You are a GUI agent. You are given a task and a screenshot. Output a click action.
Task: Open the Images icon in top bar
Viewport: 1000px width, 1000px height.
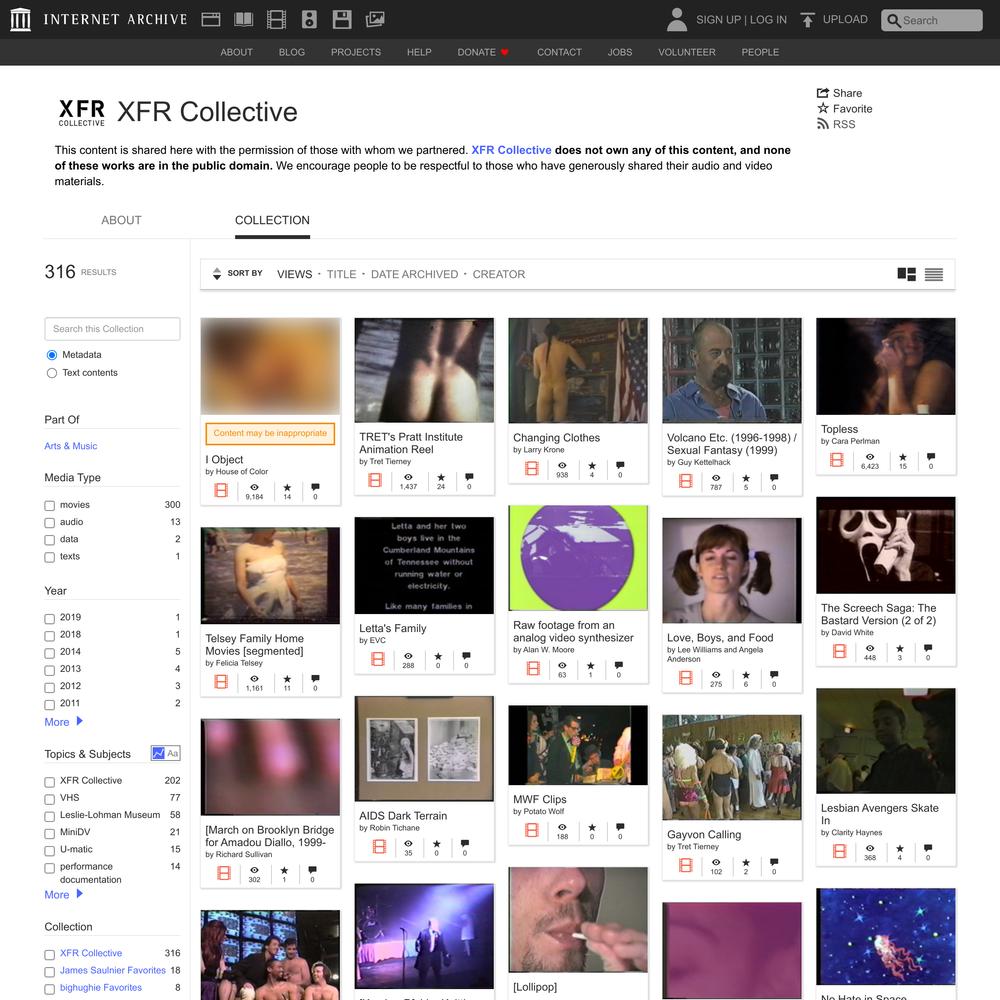[375, 19]
